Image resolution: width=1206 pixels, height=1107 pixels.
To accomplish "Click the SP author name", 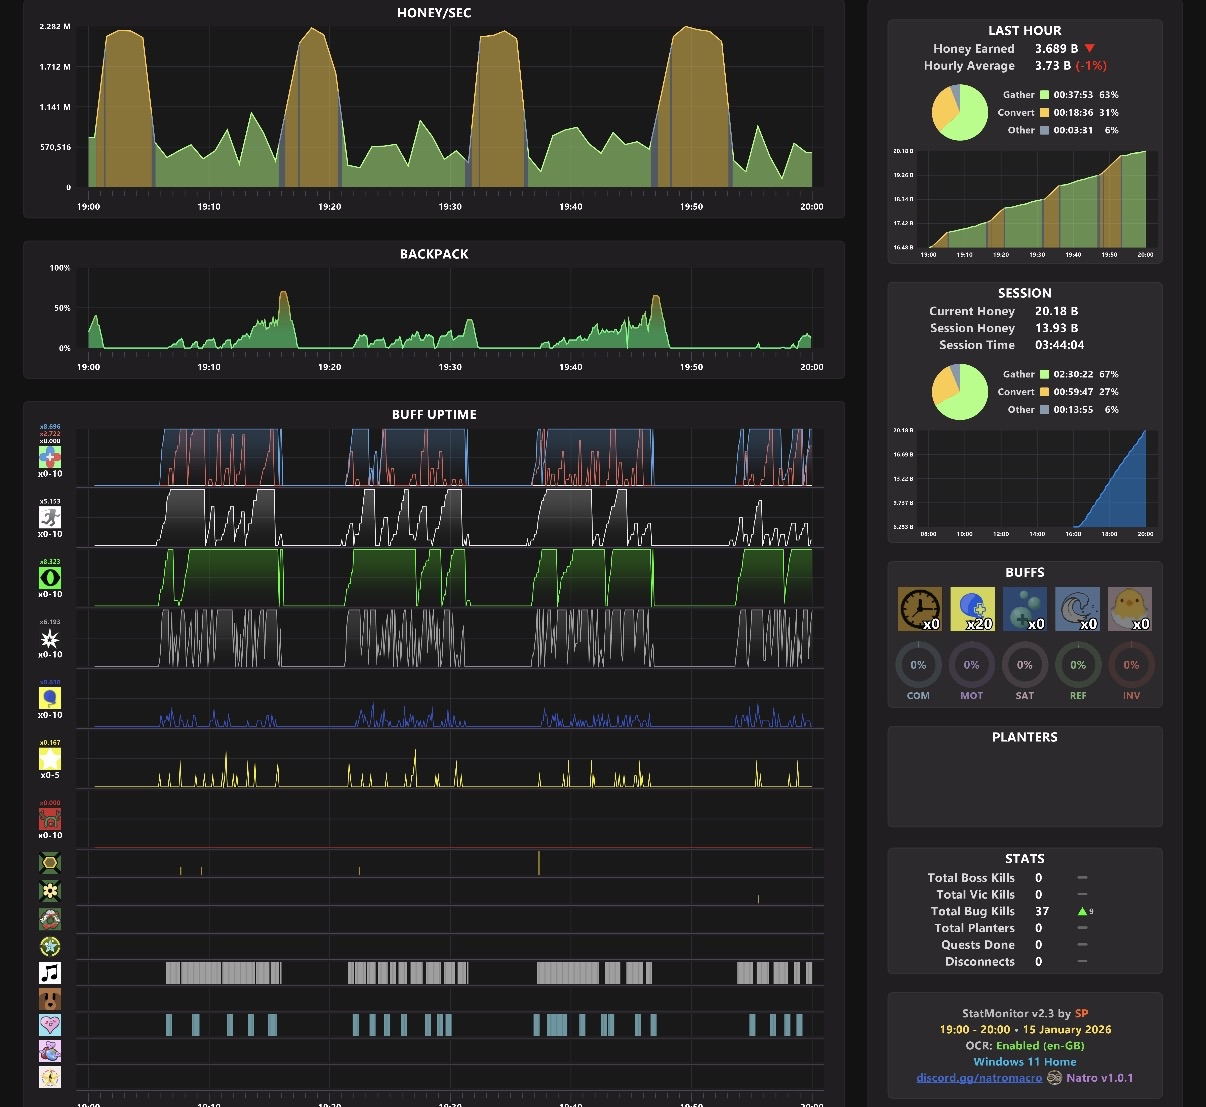I will click(1081, 1013).
